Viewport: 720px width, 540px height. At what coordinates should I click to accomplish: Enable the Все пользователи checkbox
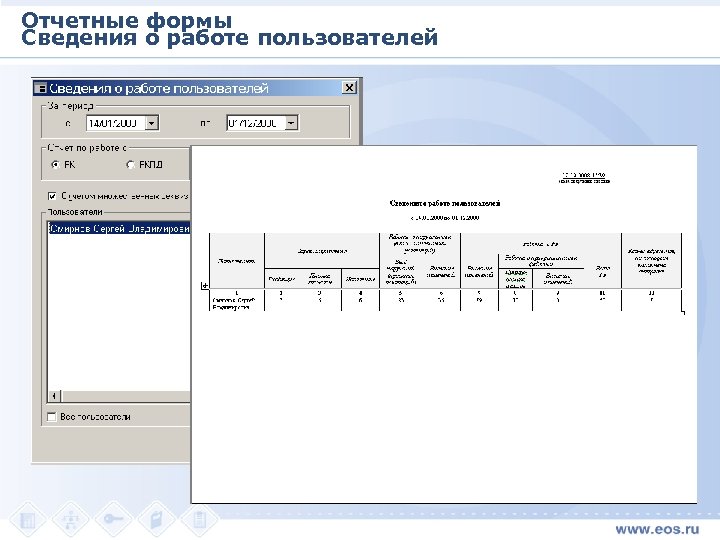[x=51, y=416]
